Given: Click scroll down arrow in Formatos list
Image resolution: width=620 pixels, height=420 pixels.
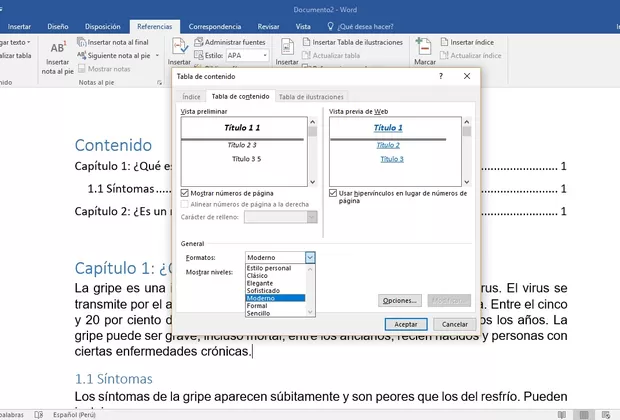Looking at the screenshot, I should click(x=310, y=312).
